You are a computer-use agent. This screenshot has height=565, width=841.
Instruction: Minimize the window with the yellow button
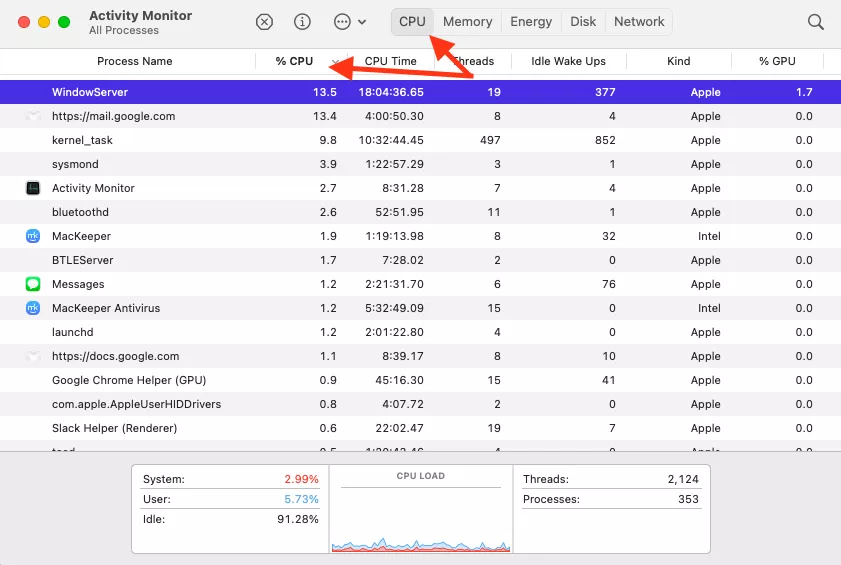44,22
